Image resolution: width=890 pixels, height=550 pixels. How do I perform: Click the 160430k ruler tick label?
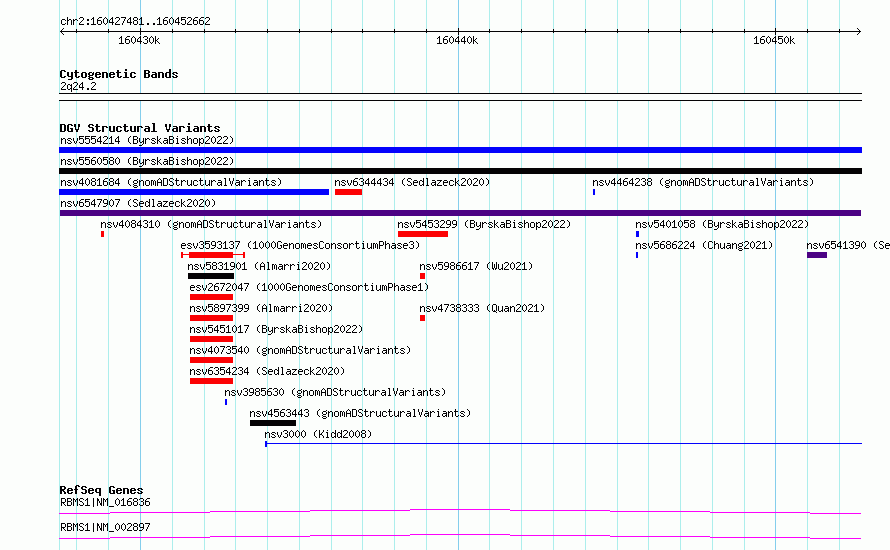point(139,40)
